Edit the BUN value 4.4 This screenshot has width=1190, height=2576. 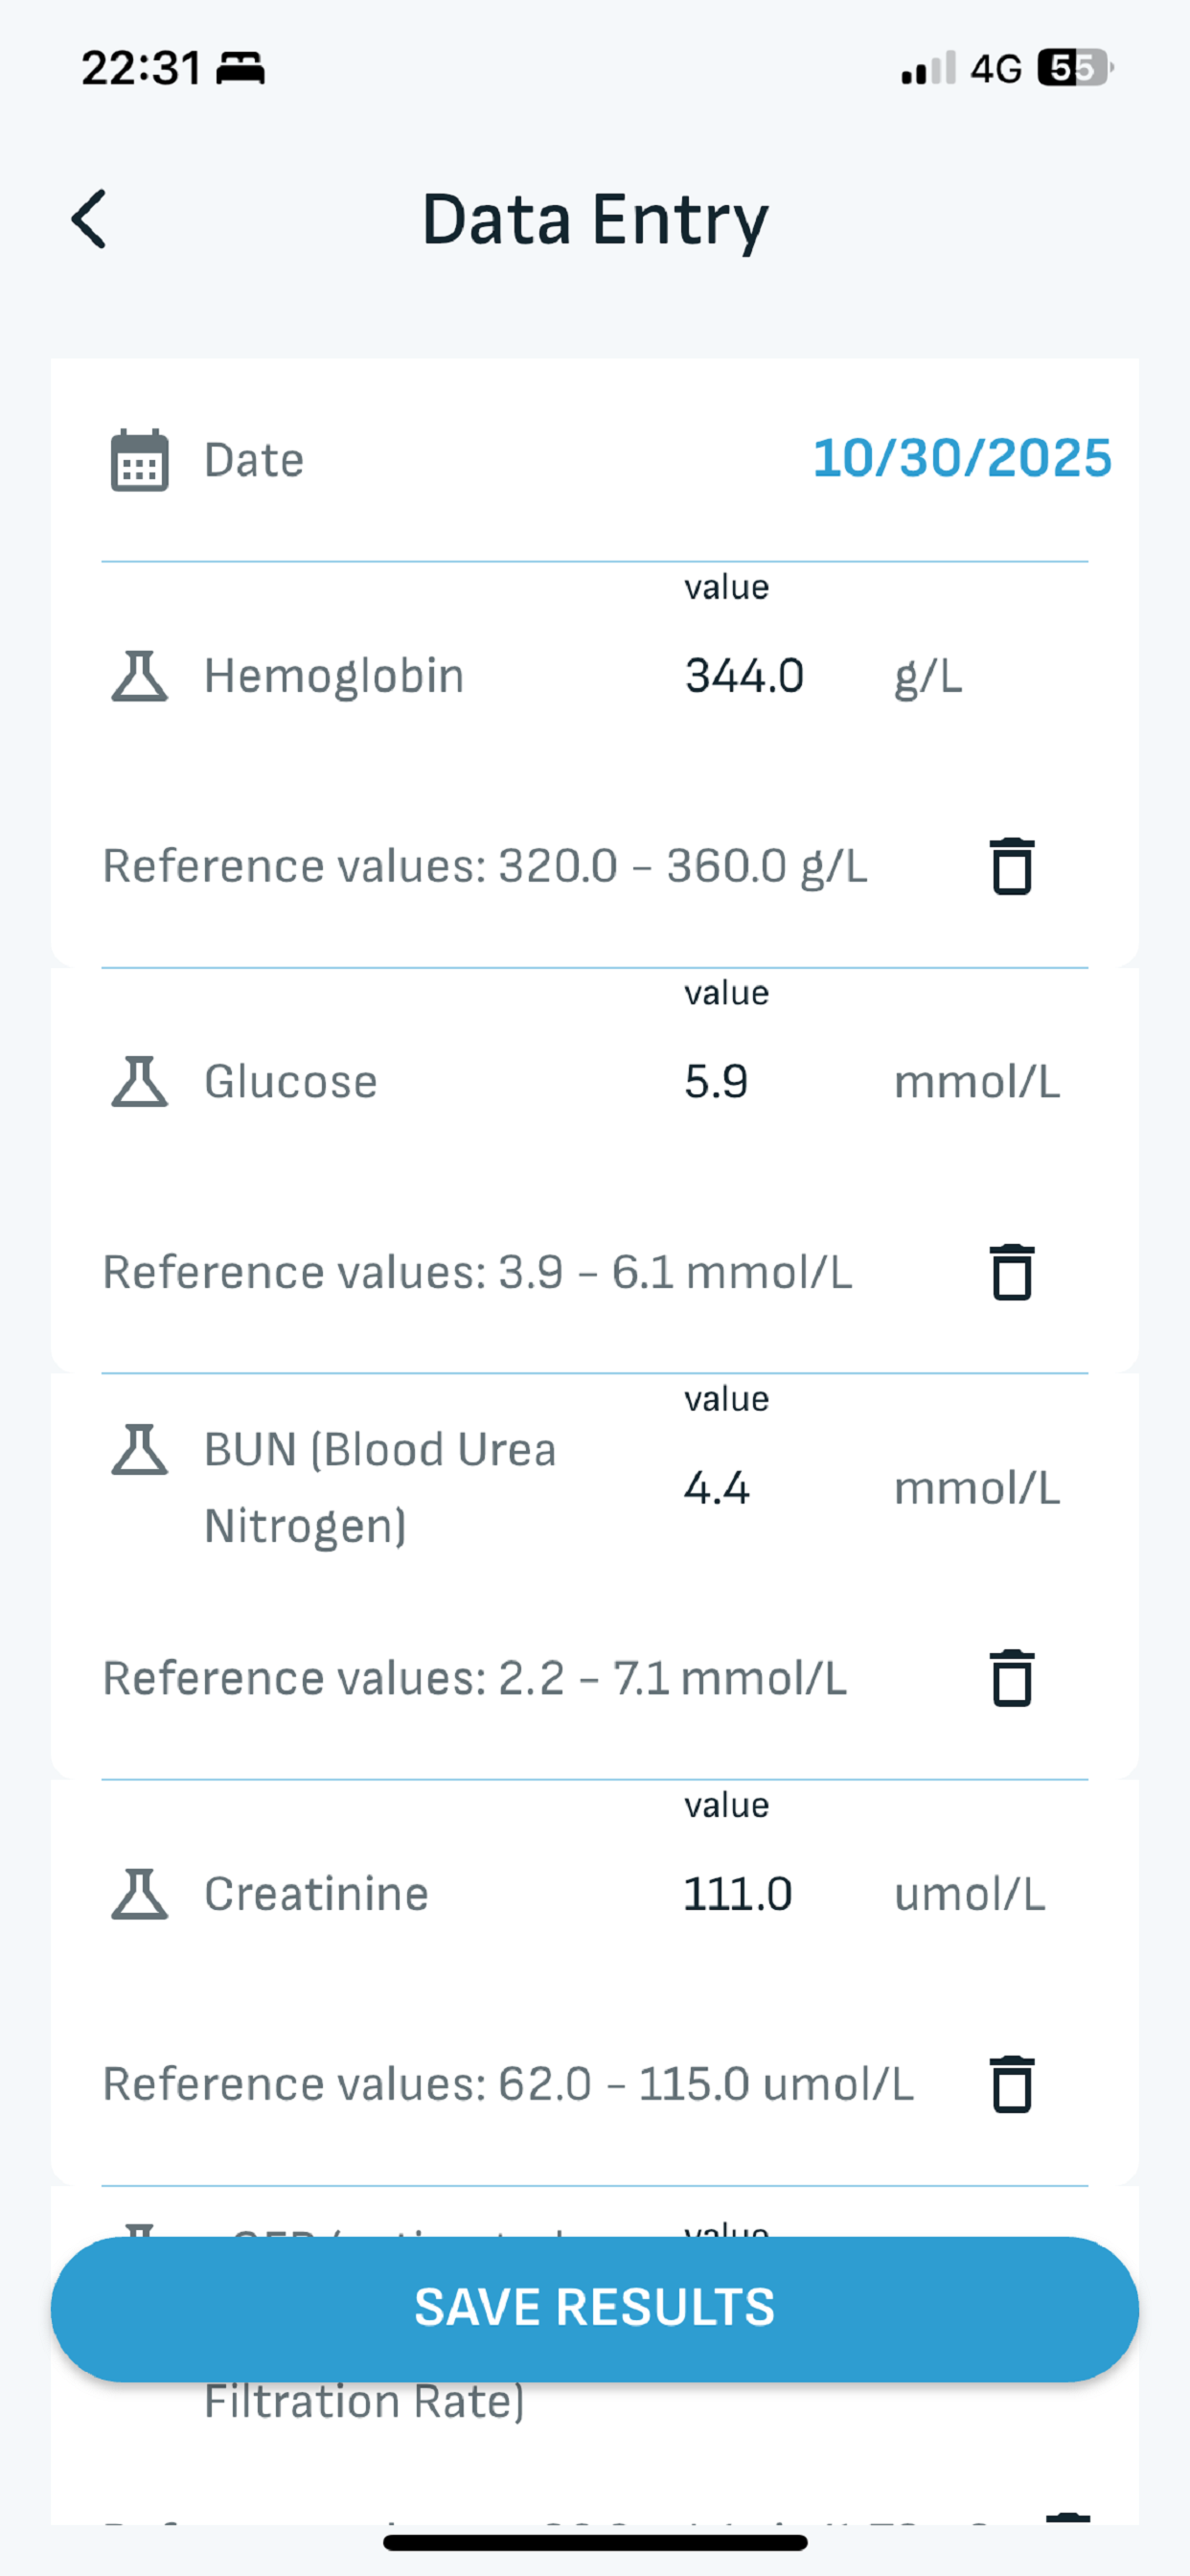pos(716,1488)
